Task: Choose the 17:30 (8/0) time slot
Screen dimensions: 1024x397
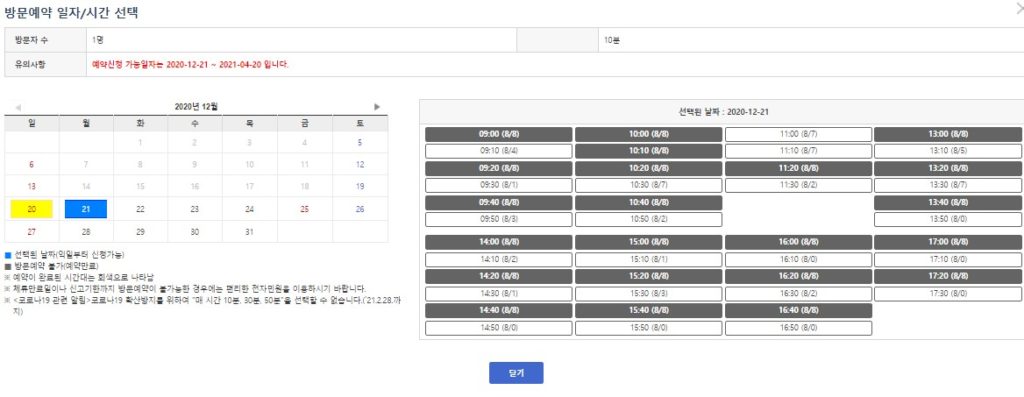Action: (x=948, y=294)
